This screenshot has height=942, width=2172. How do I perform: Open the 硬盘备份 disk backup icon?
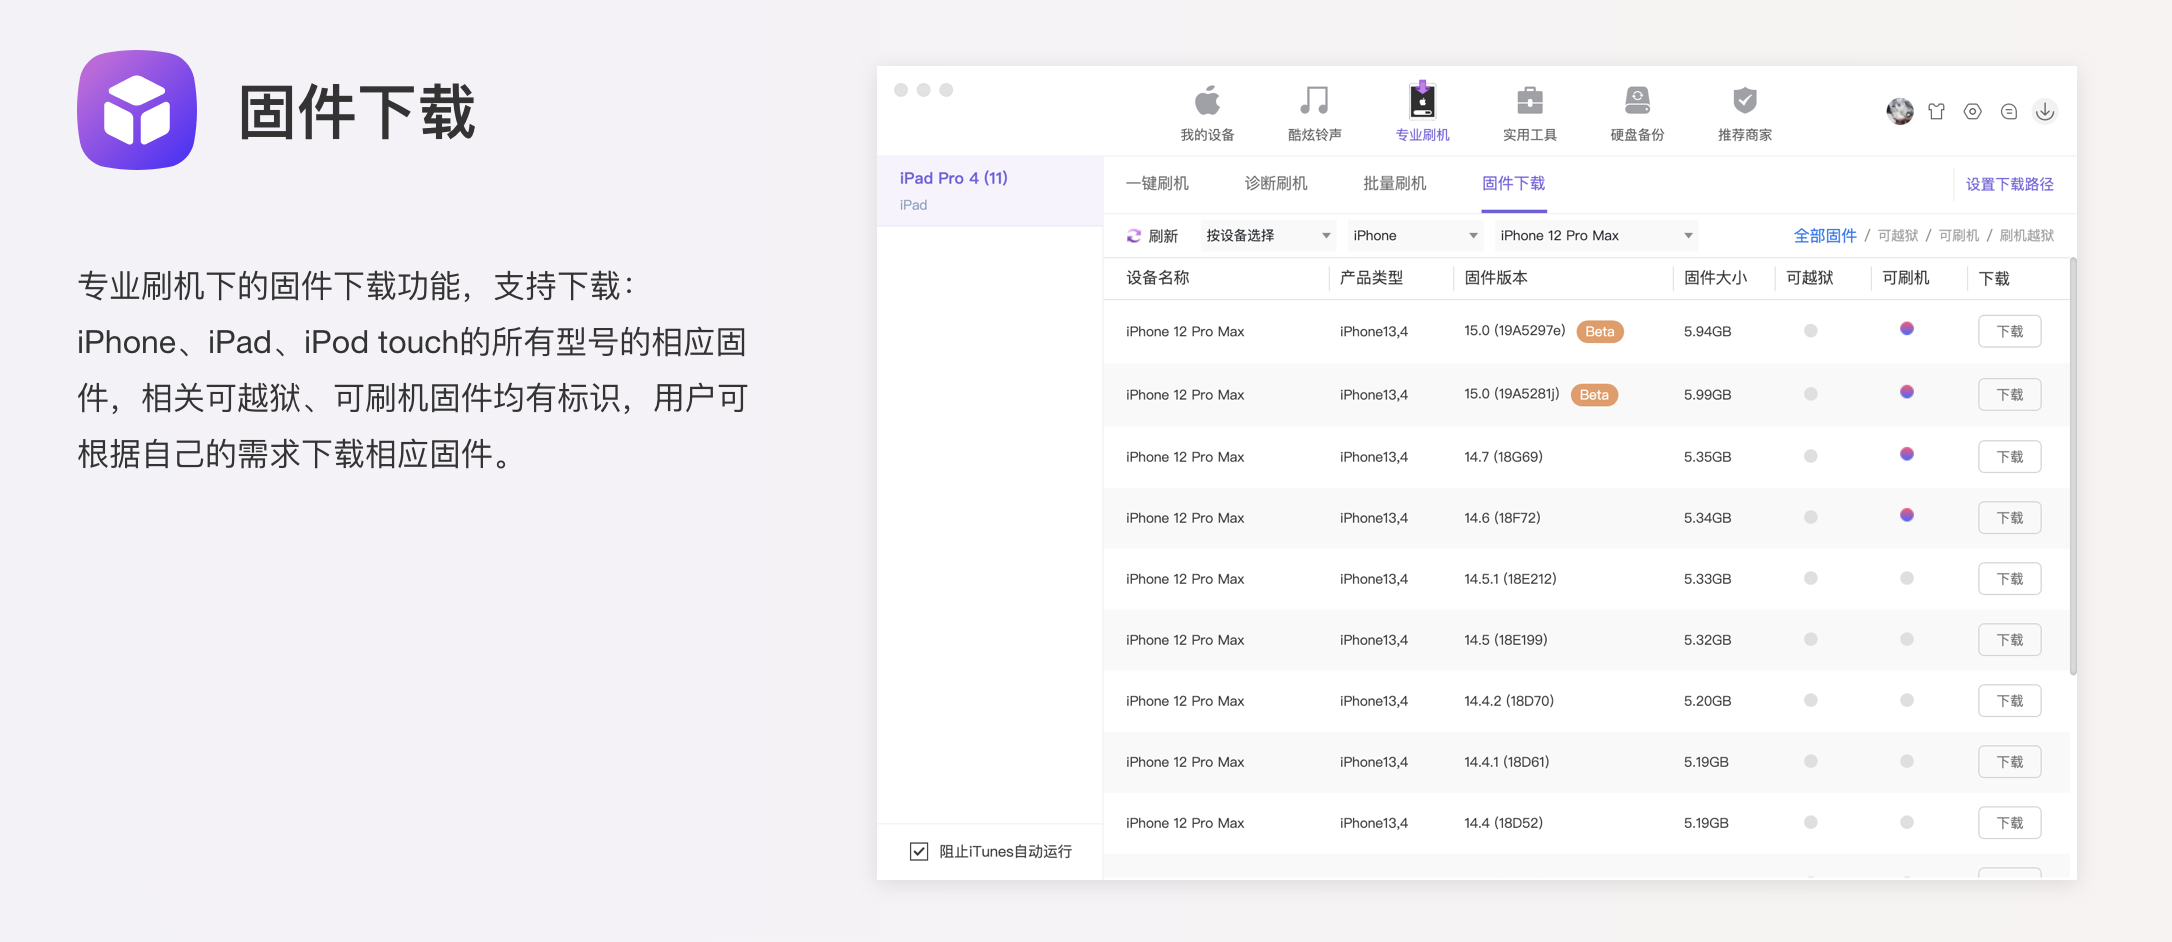1637,101
